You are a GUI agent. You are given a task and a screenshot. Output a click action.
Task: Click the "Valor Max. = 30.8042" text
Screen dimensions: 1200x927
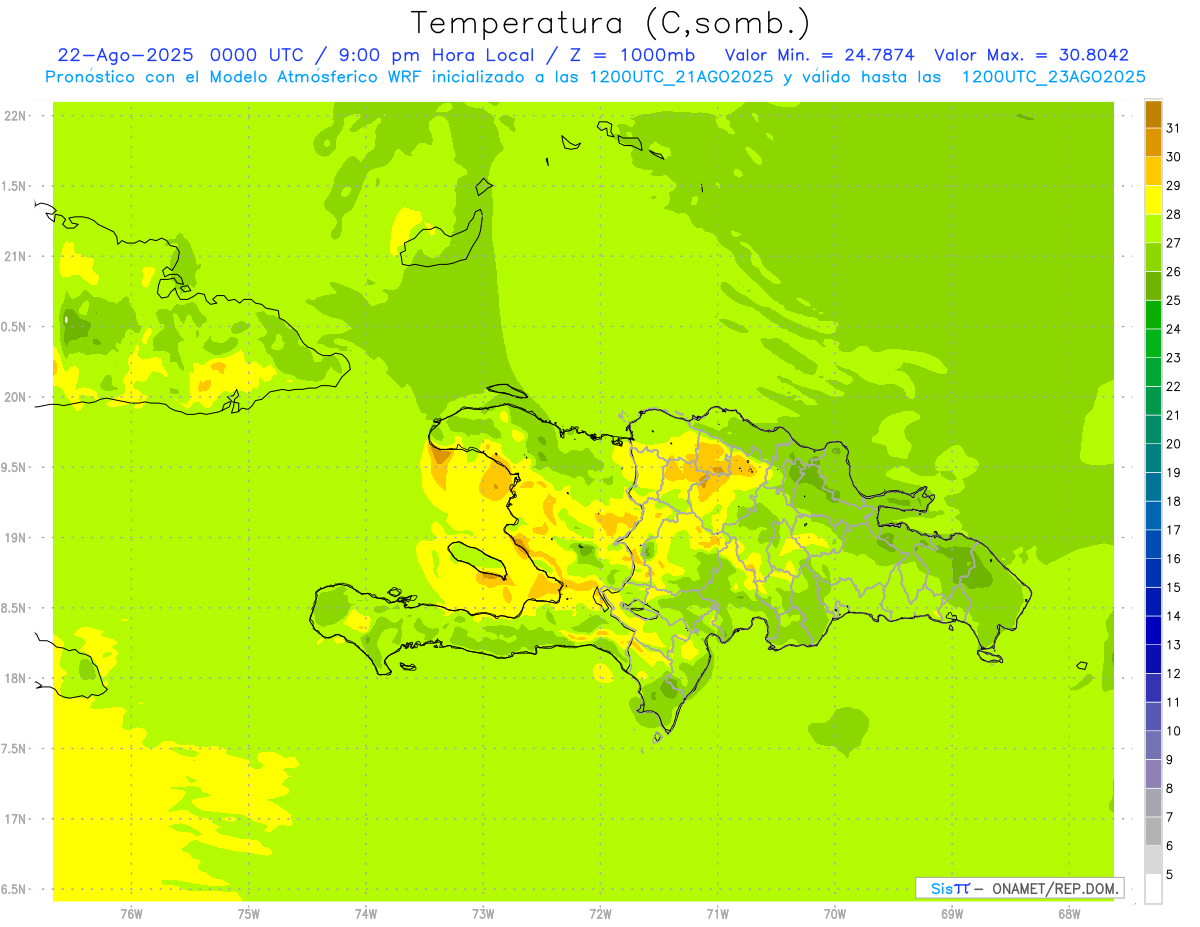click(1031, 55)
